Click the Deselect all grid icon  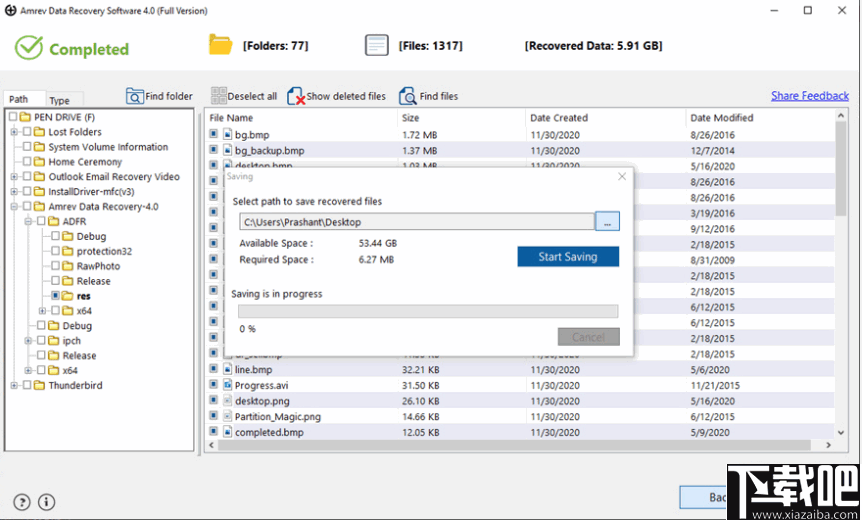[x=218, y=96]
